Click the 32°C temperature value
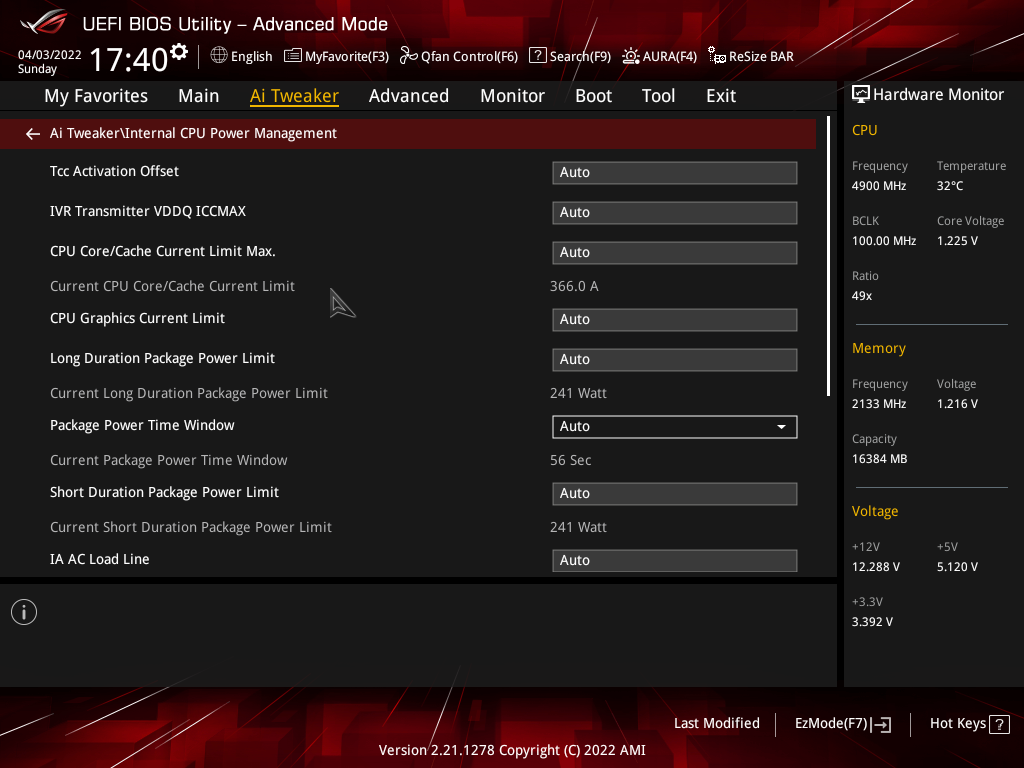1024x768 pixels. [x=950, y=186]
